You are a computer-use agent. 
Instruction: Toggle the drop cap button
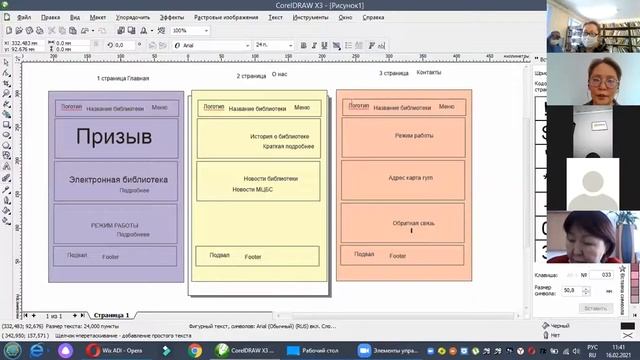(359, 46)
